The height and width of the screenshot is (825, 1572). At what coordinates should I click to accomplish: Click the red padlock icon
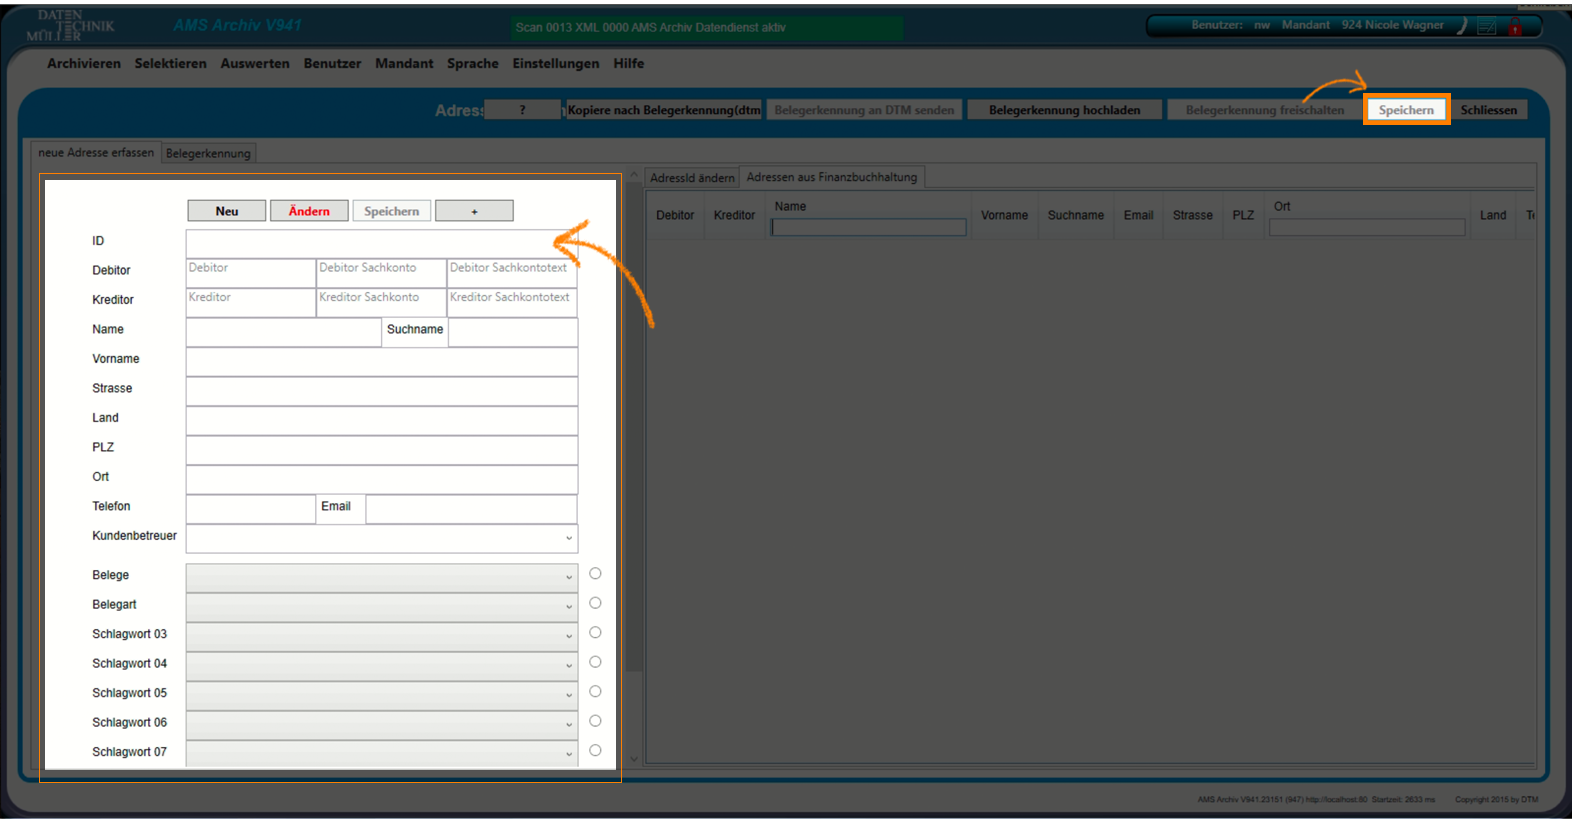1515,27
